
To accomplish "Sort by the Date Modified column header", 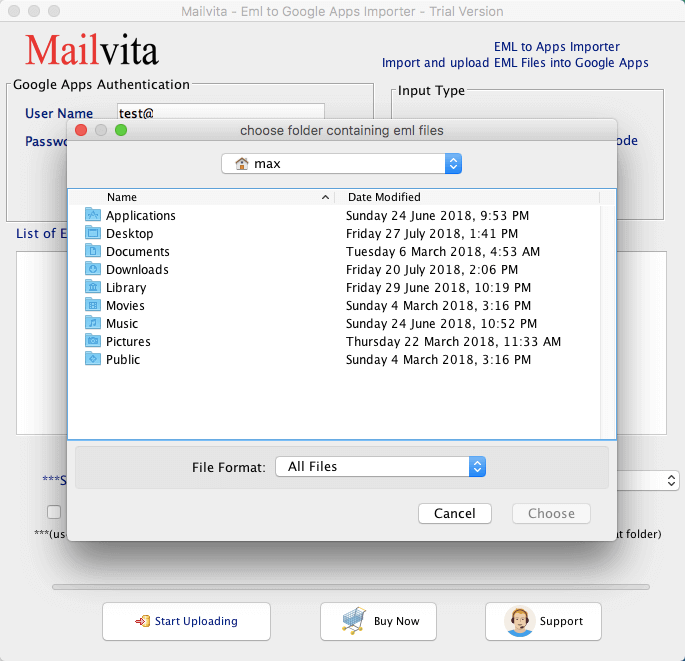I will tap(467, 197).
